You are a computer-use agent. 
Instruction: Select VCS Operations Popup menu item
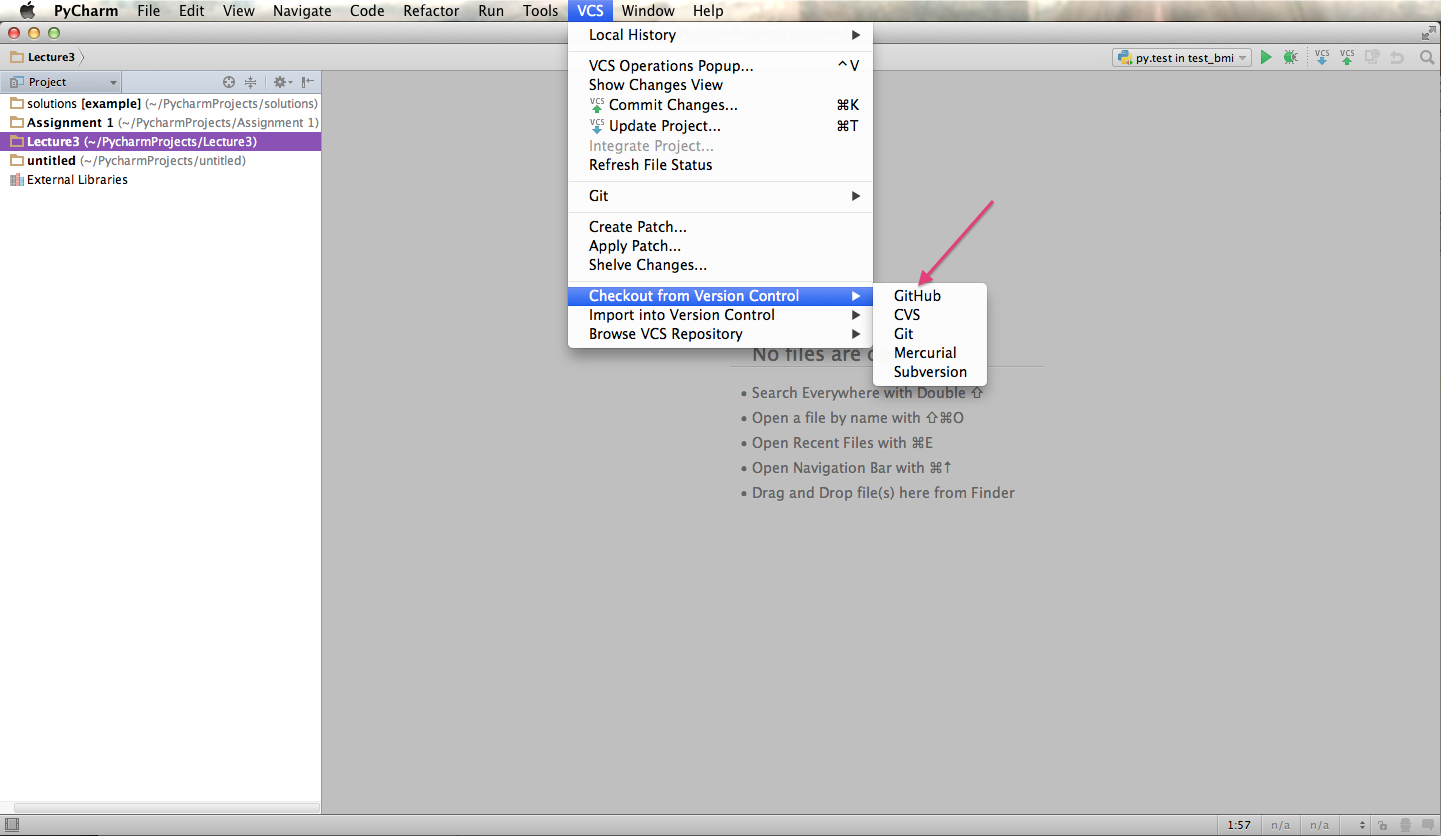(720, 66)
